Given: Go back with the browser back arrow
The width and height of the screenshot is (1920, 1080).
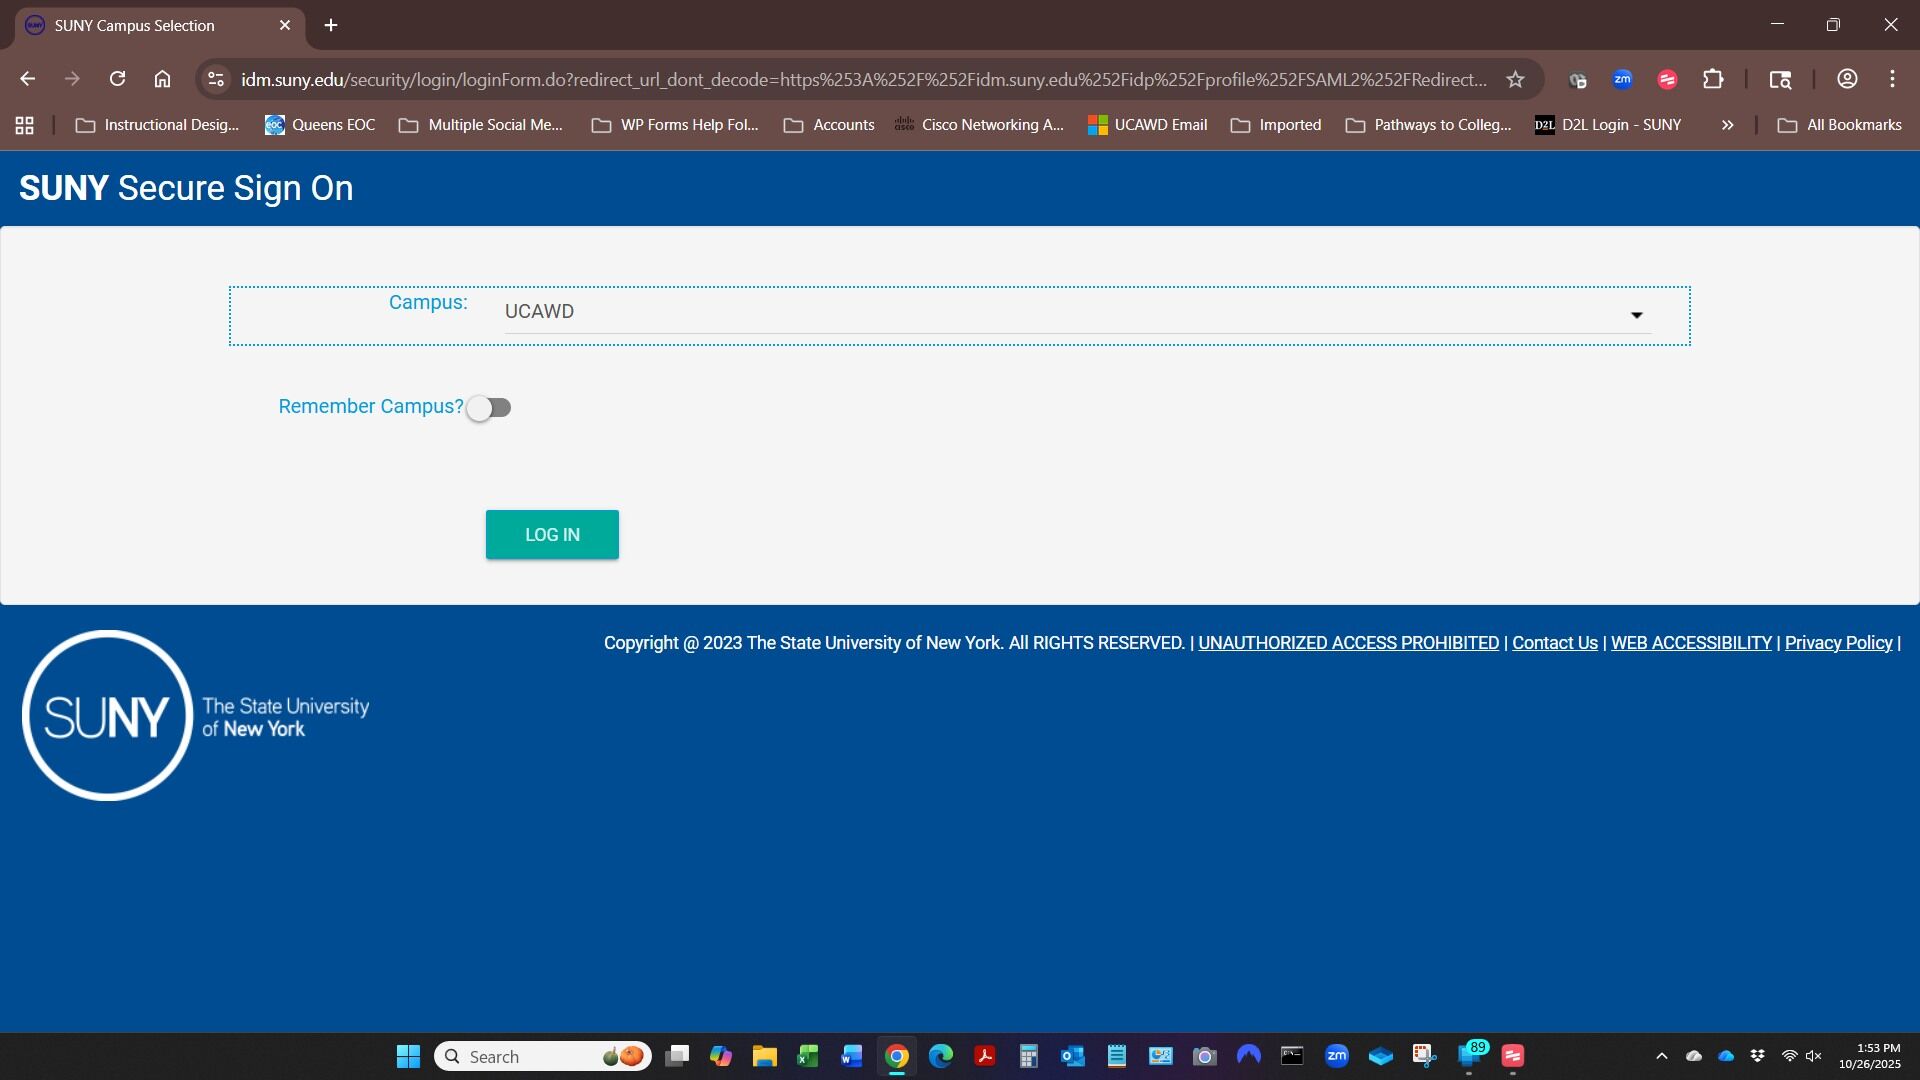Looking at the screenshot, I should point(27,79).
